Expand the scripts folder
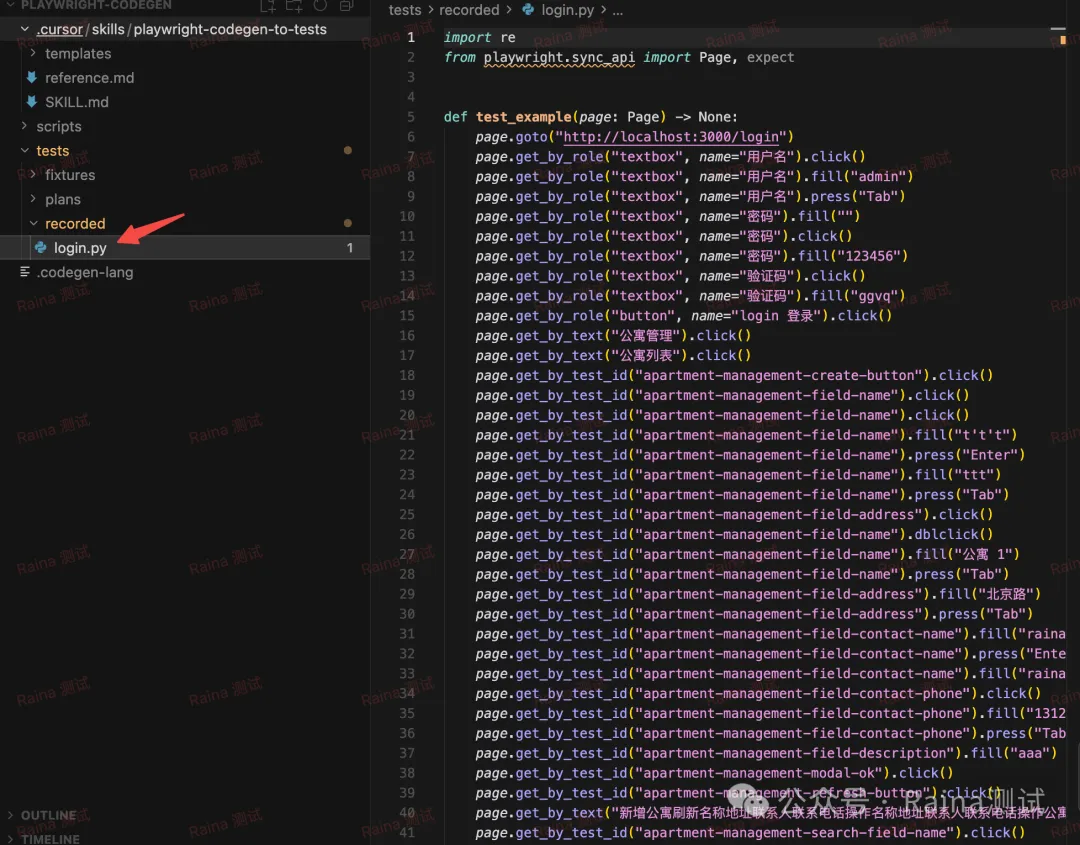Viewport: 1080px width, 845px height. coord(25,126)
